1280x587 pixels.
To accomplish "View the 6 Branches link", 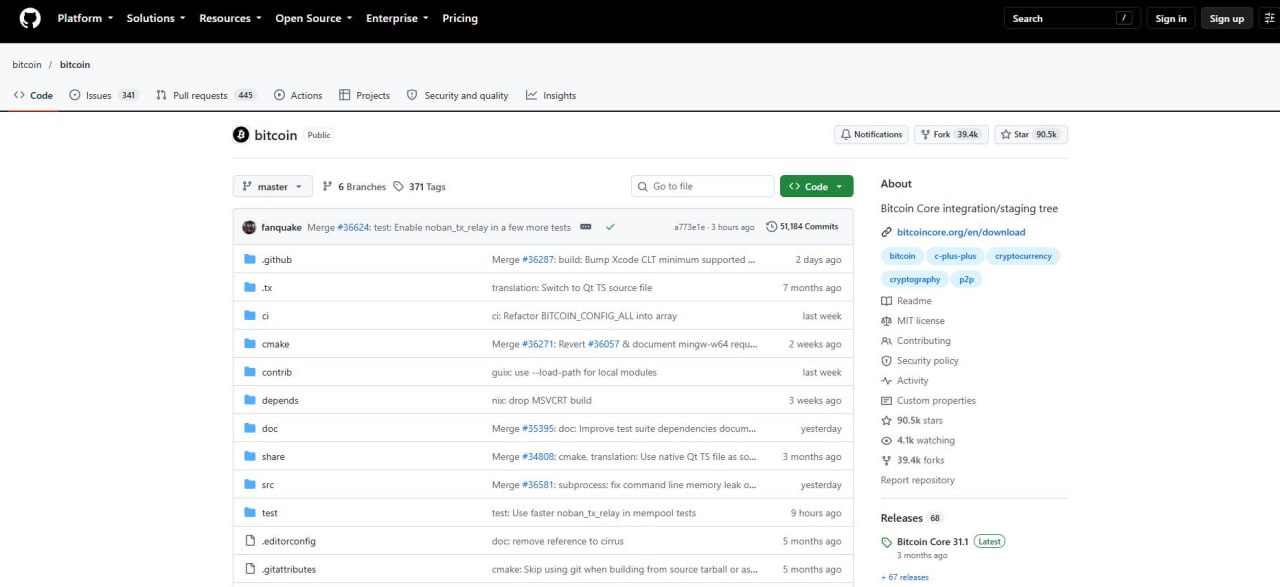I will 354,187.
